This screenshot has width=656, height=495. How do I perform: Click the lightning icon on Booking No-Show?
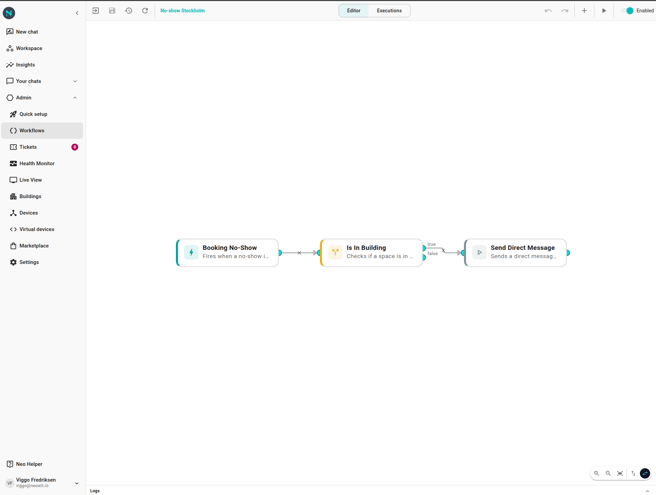click(x=191, y=252)
